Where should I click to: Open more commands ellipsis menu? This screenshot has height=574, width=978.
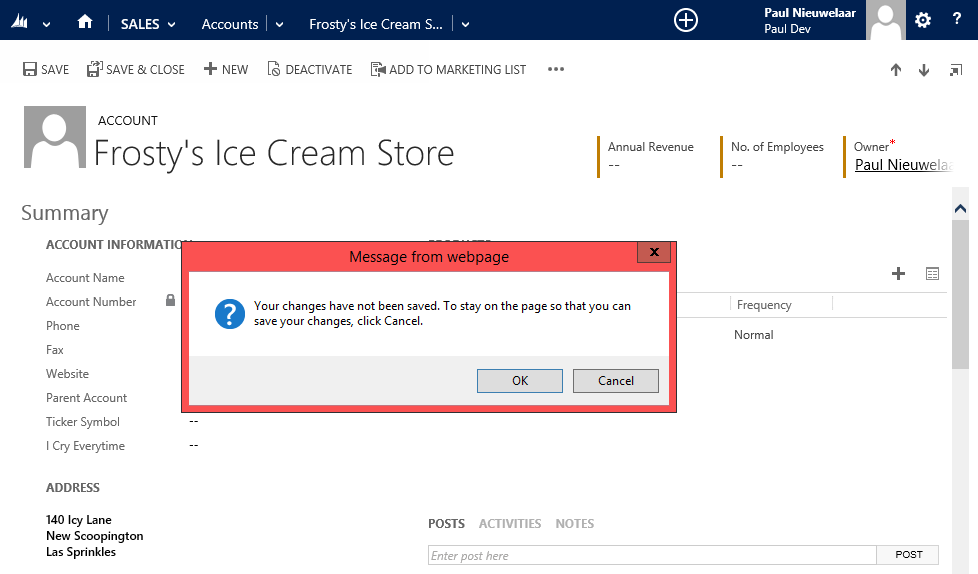[x=556, y=70]
